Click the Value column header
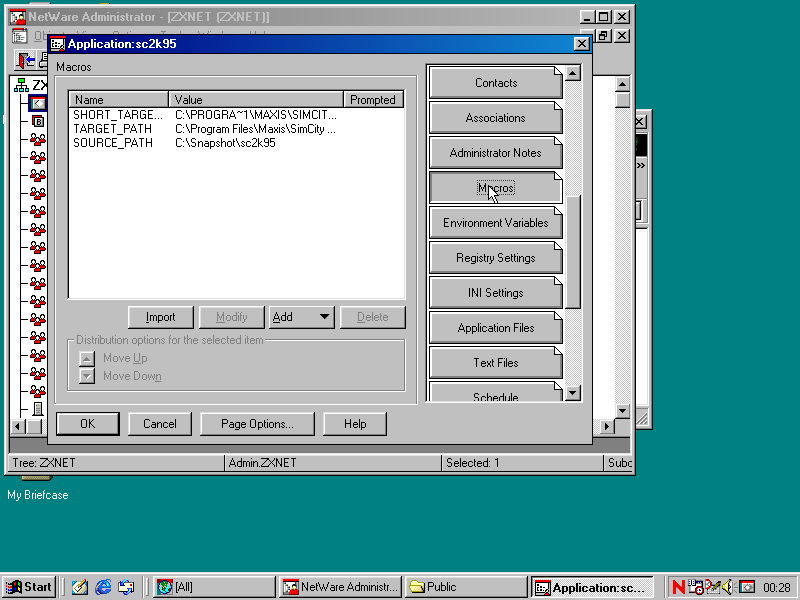800x600 pixels. [256, 99]
